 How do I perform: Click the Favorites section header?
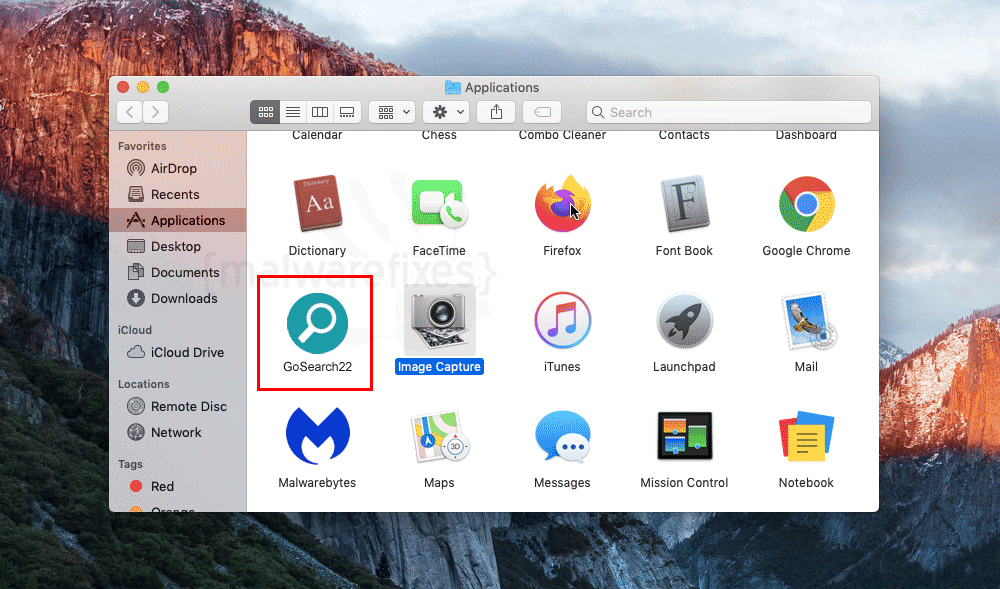point(142,147)
